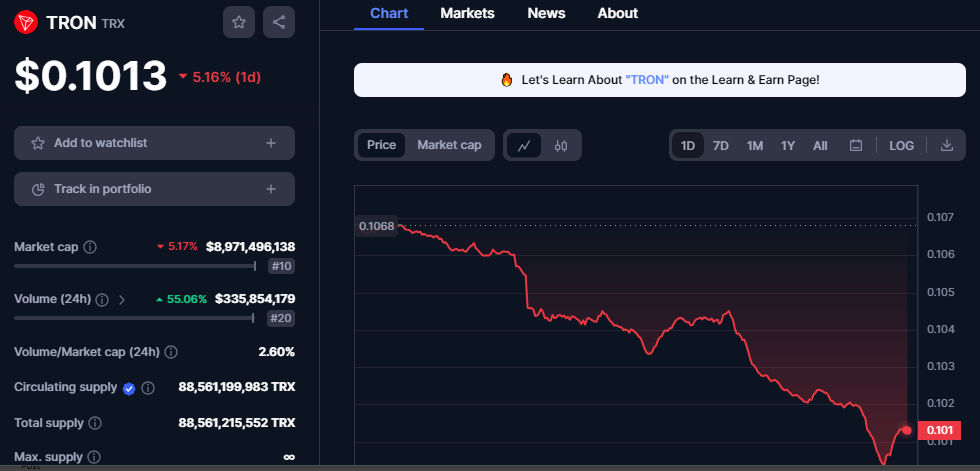
Task: Click the fire icon in the Learn banner
Action: click(x=506, y=80)
